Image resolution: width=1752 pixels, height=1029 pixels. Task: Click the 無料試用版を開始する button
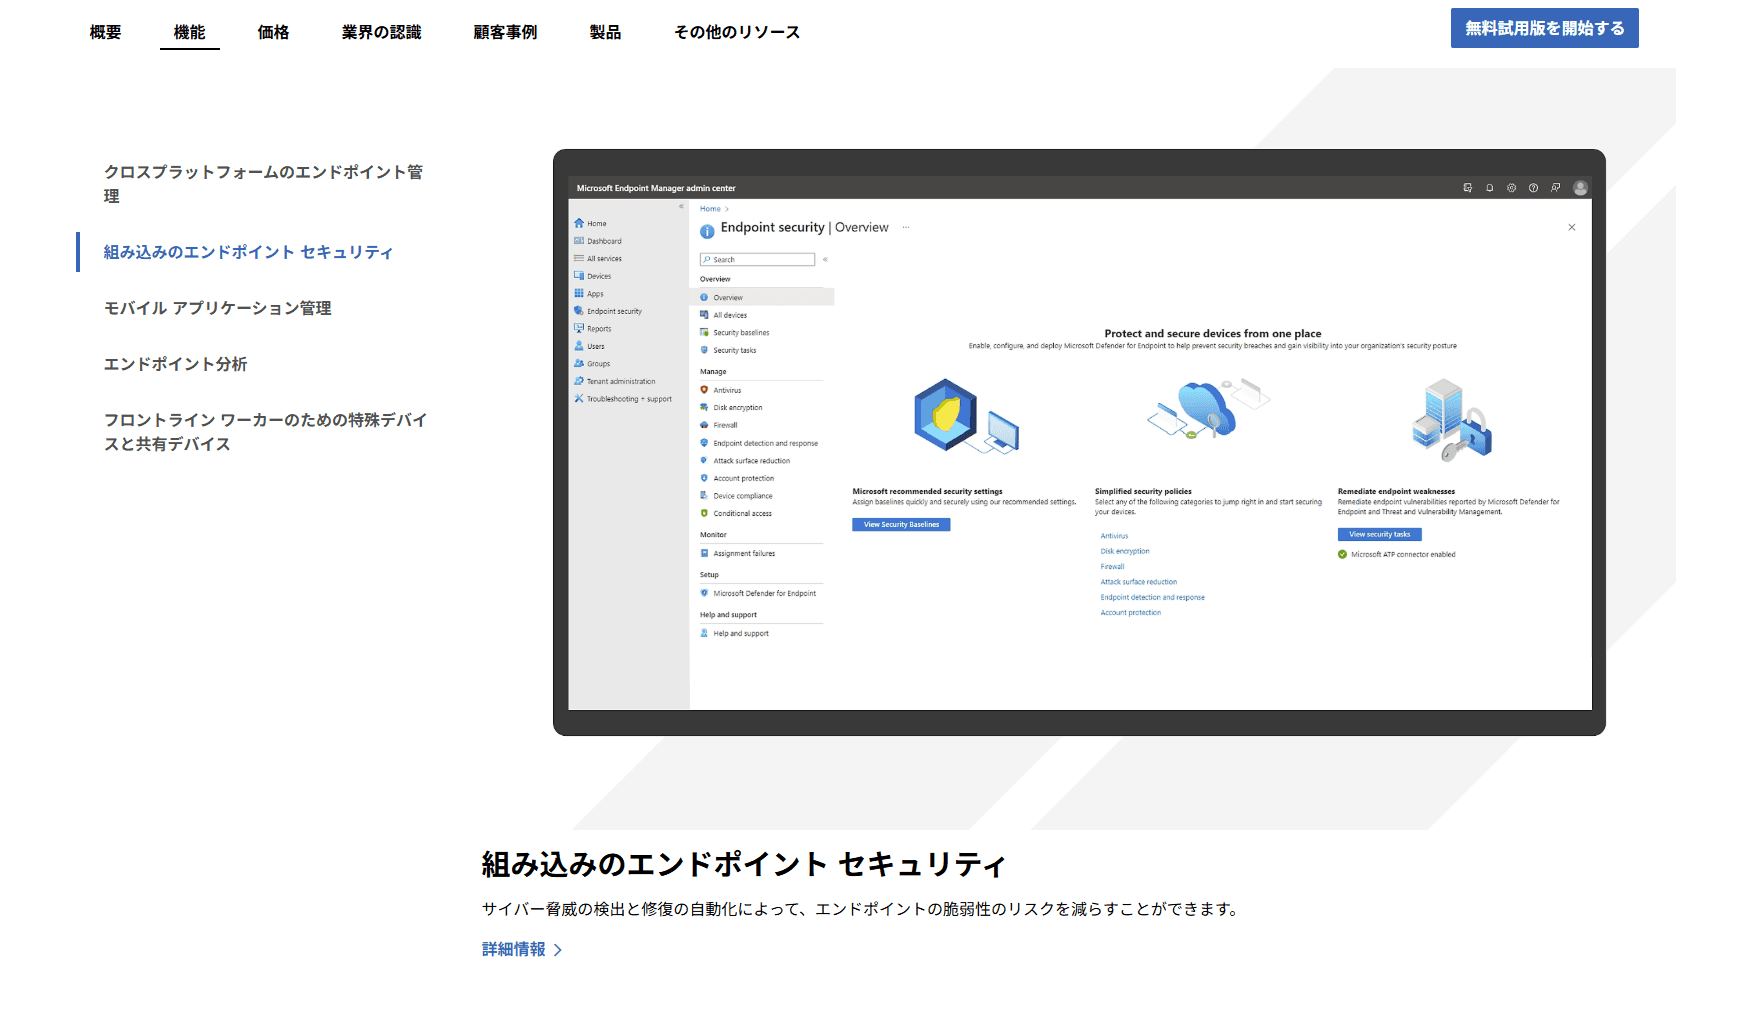point(1545,28)
